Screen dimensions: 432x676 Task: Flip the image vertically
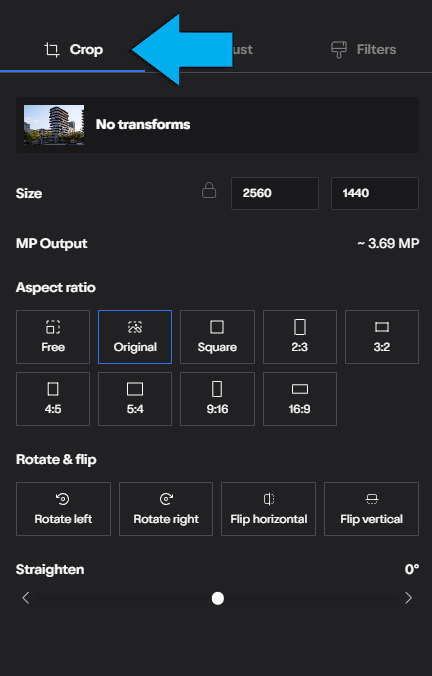(371, 509)
